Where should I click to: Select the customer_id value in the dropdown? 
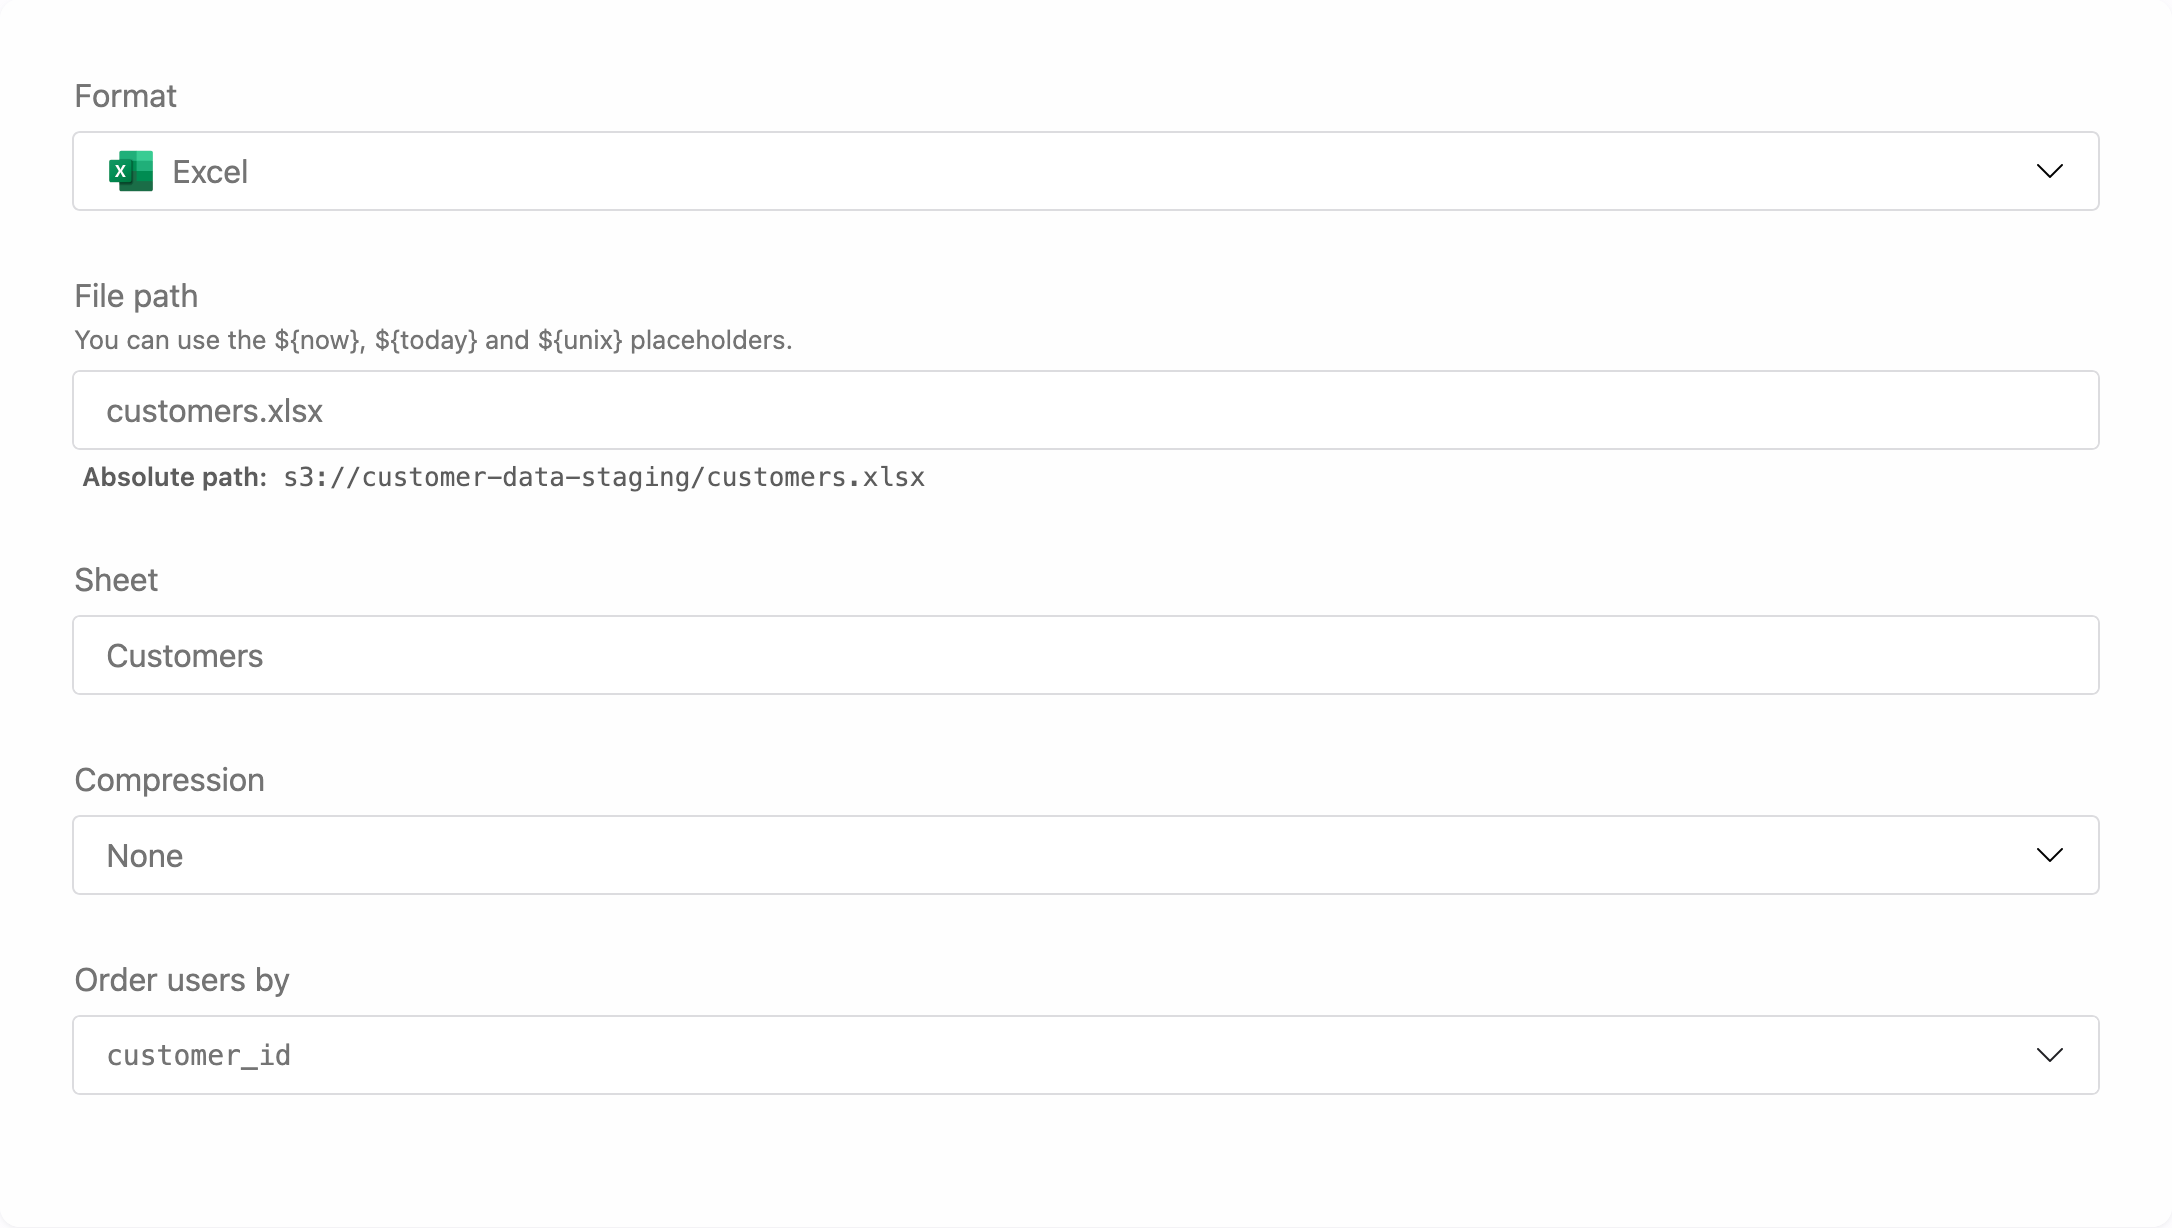point(199,1055)
